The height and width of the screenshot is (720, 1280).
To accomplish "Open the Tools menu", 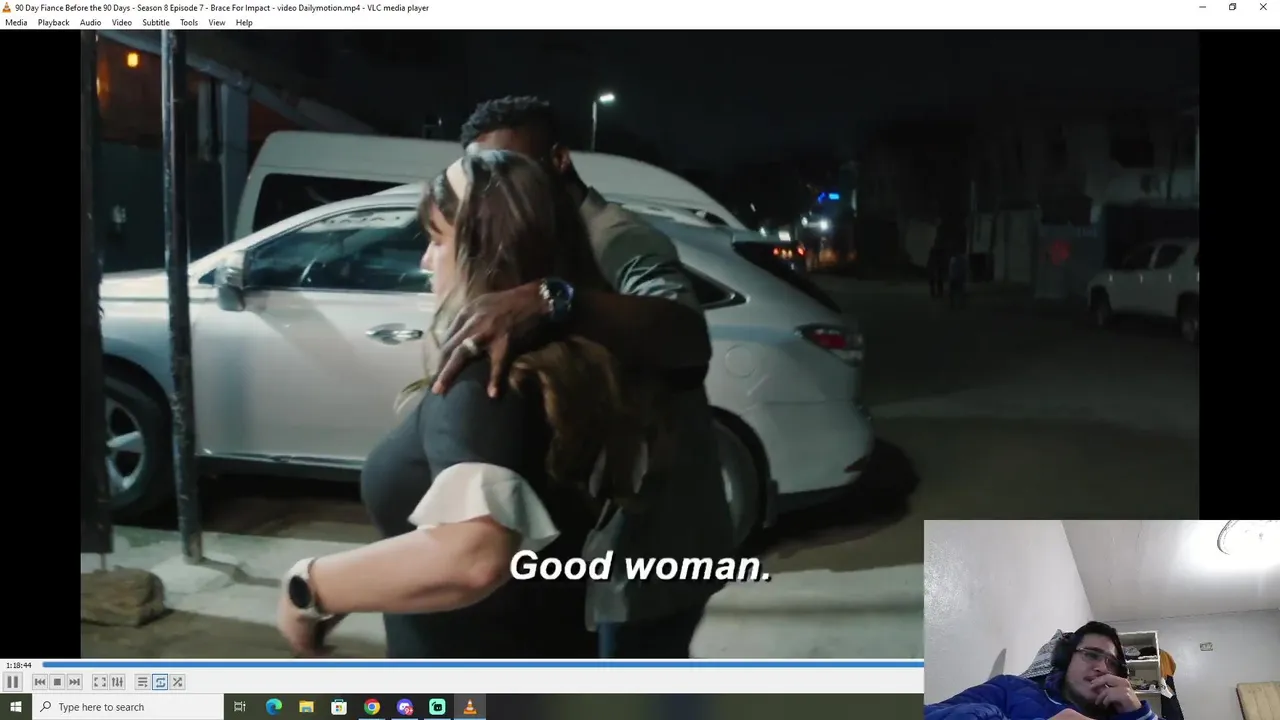I will 189,22.
